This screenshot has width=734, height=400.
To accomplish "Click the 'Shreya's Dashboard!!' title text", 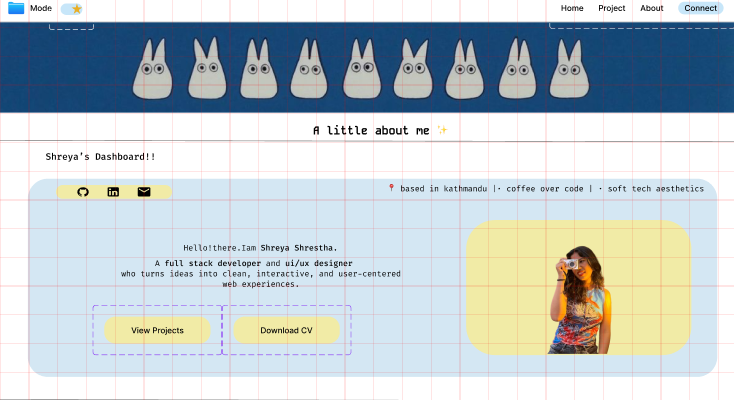I will (x=100, y=157).
